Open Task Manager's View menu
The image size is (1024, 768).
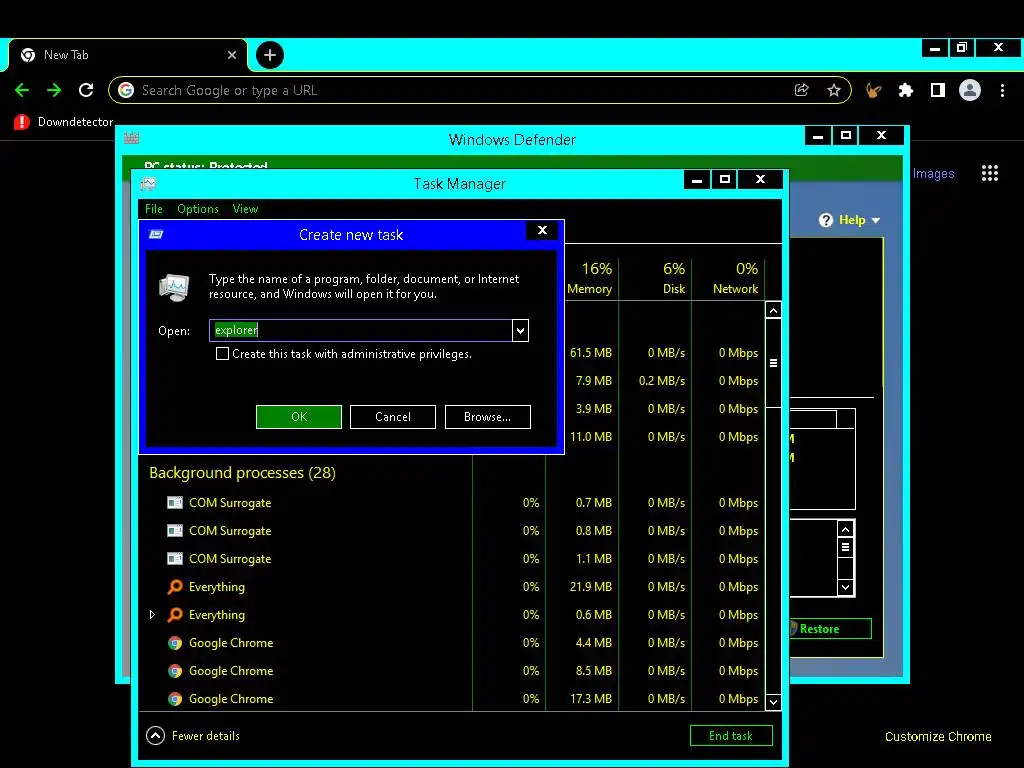pos(246,209)
